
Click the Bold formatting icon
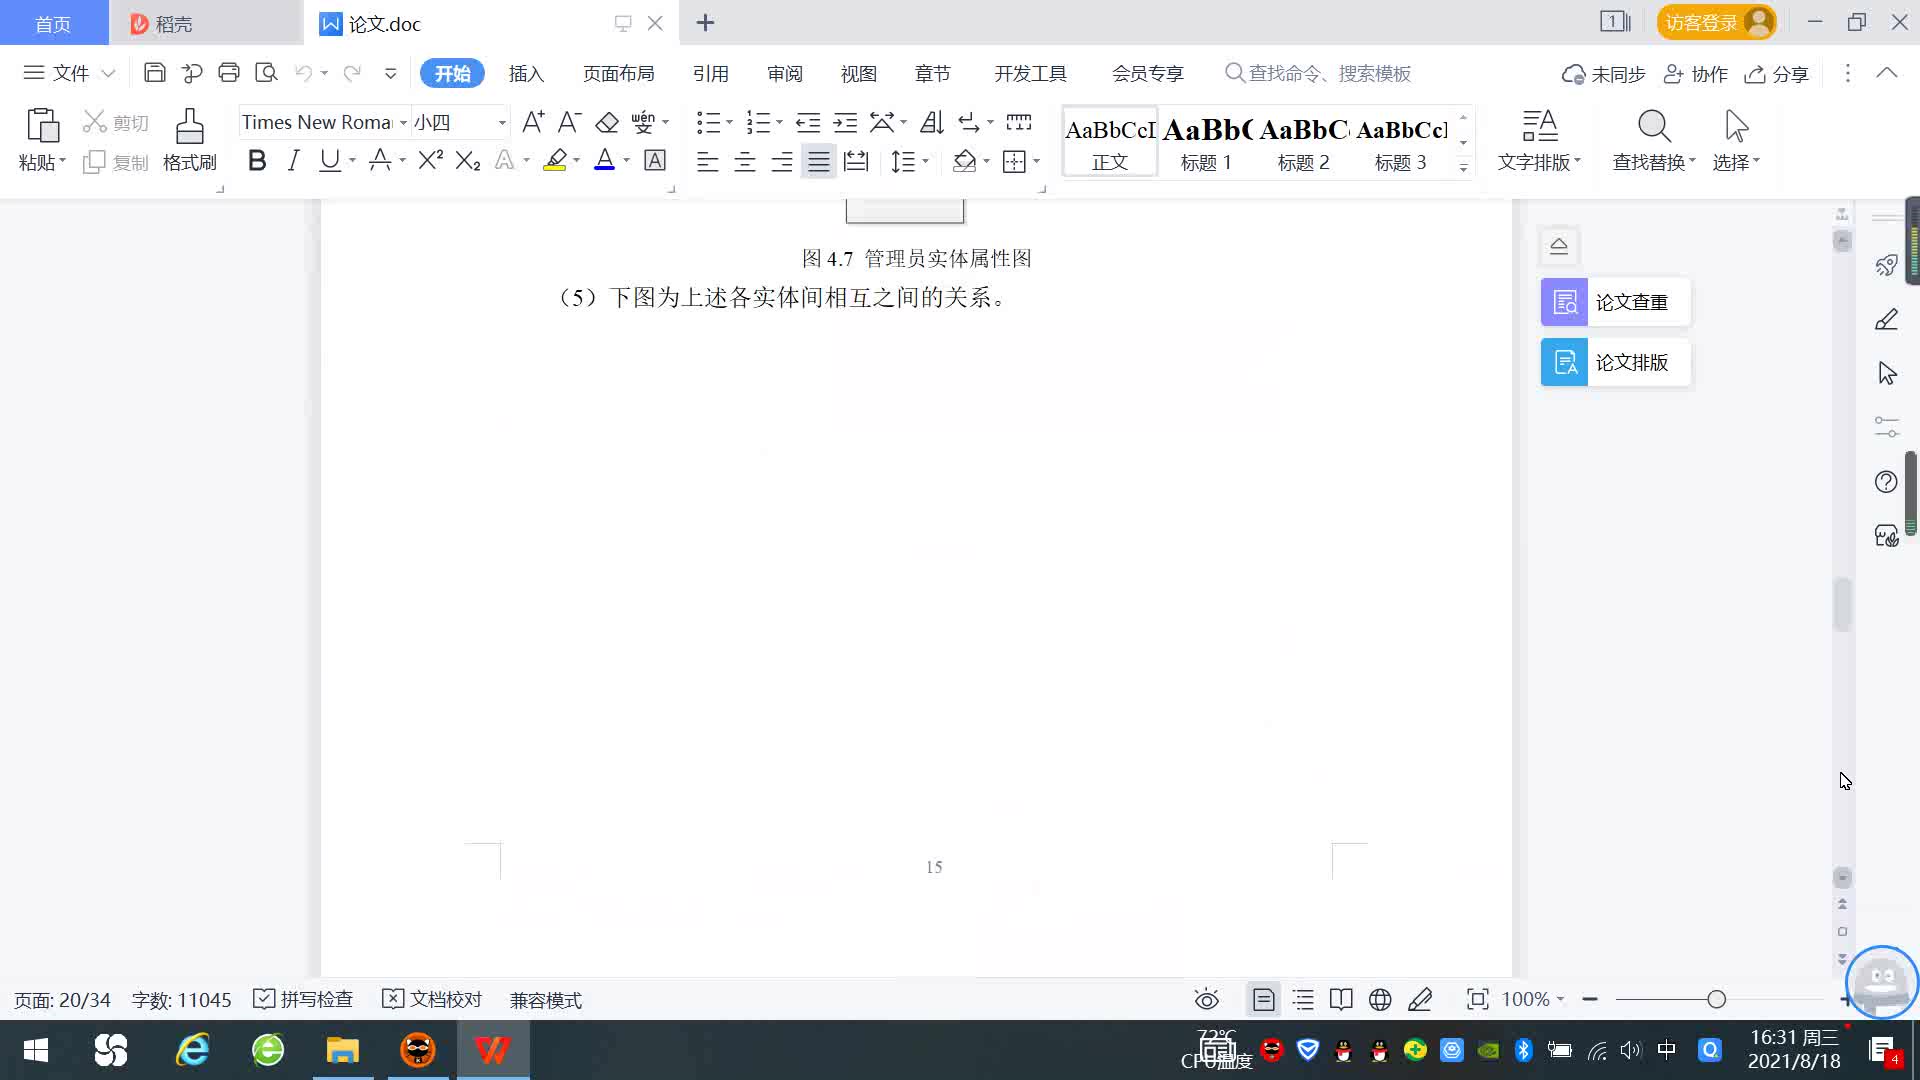(x=257, y=161)
